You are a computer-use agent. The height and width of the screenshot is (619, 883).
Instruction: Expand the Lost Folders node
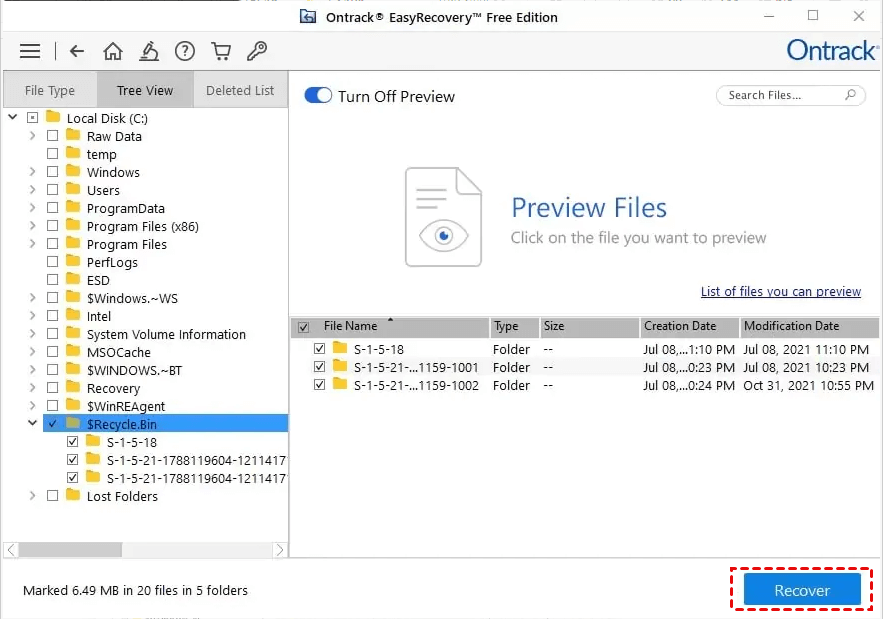[x=32, y=496]
